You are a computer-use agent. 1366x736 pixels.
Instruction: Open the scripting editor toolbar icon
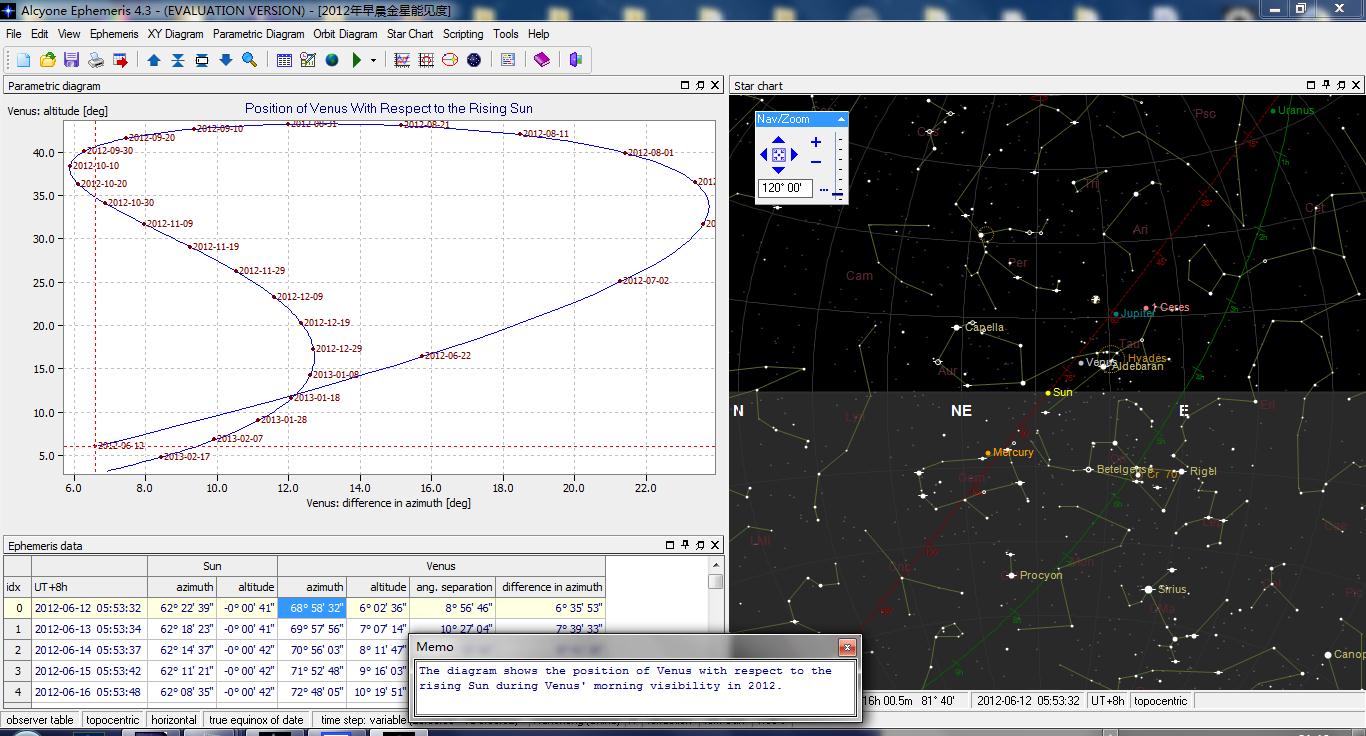[x=508, y=60]
